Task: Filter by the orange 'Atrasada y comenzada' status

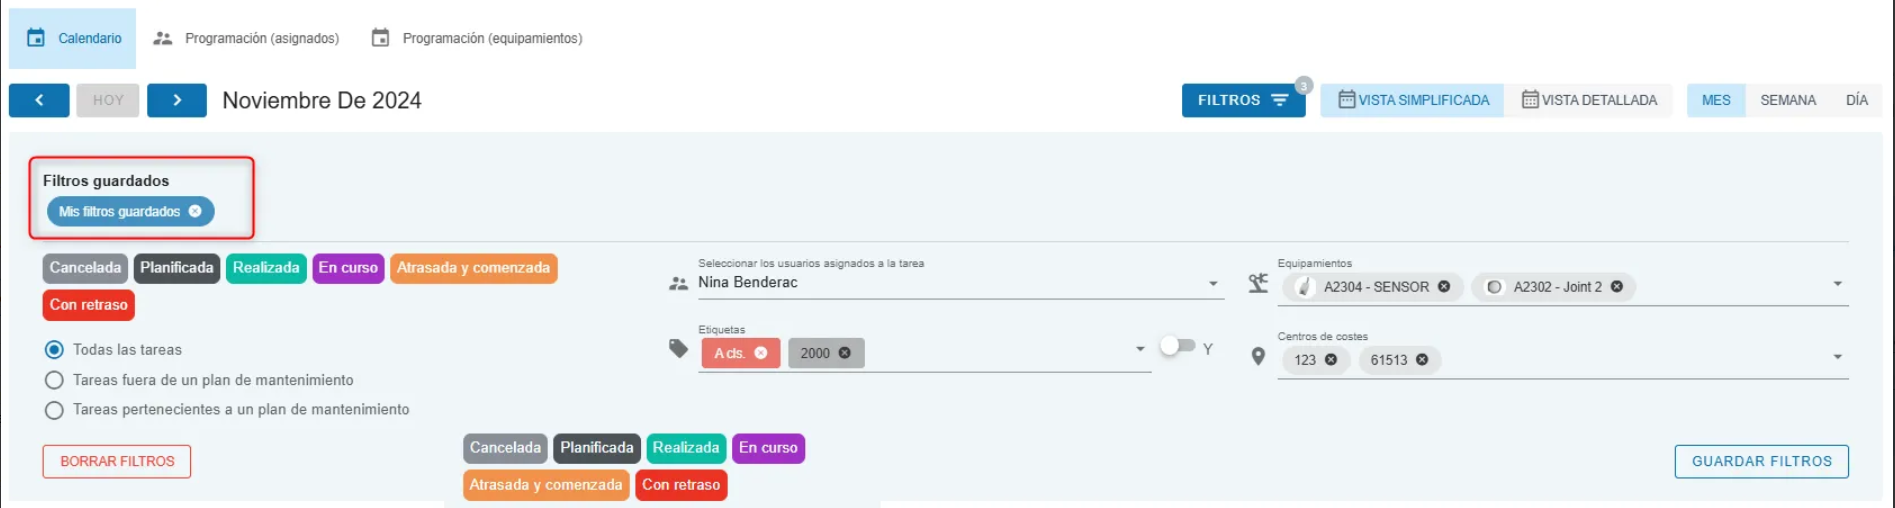Action: (473, 268)
